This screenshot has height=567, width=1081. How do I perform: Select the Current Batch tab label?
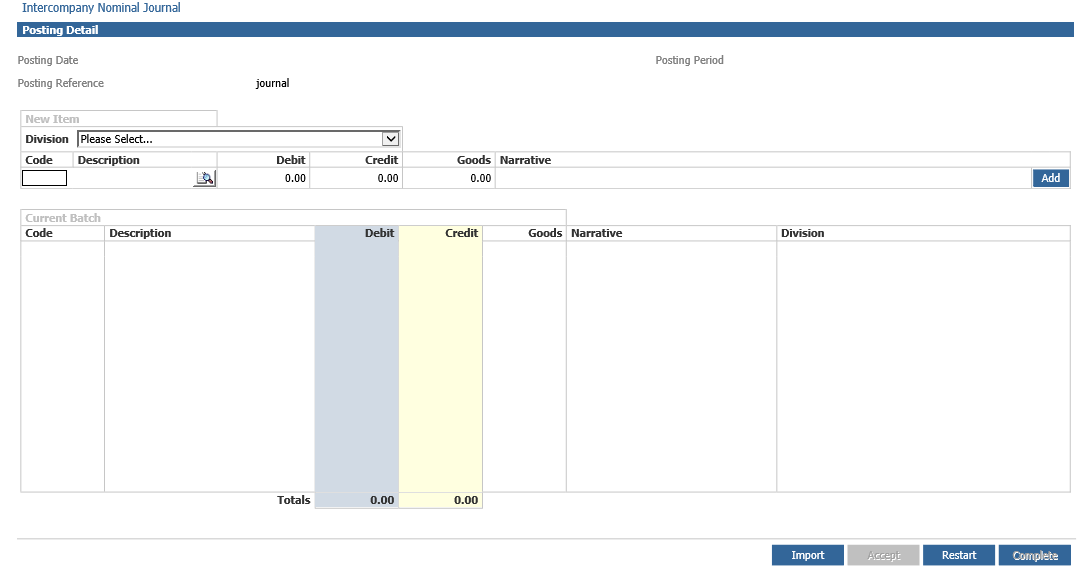pos(63,218)
